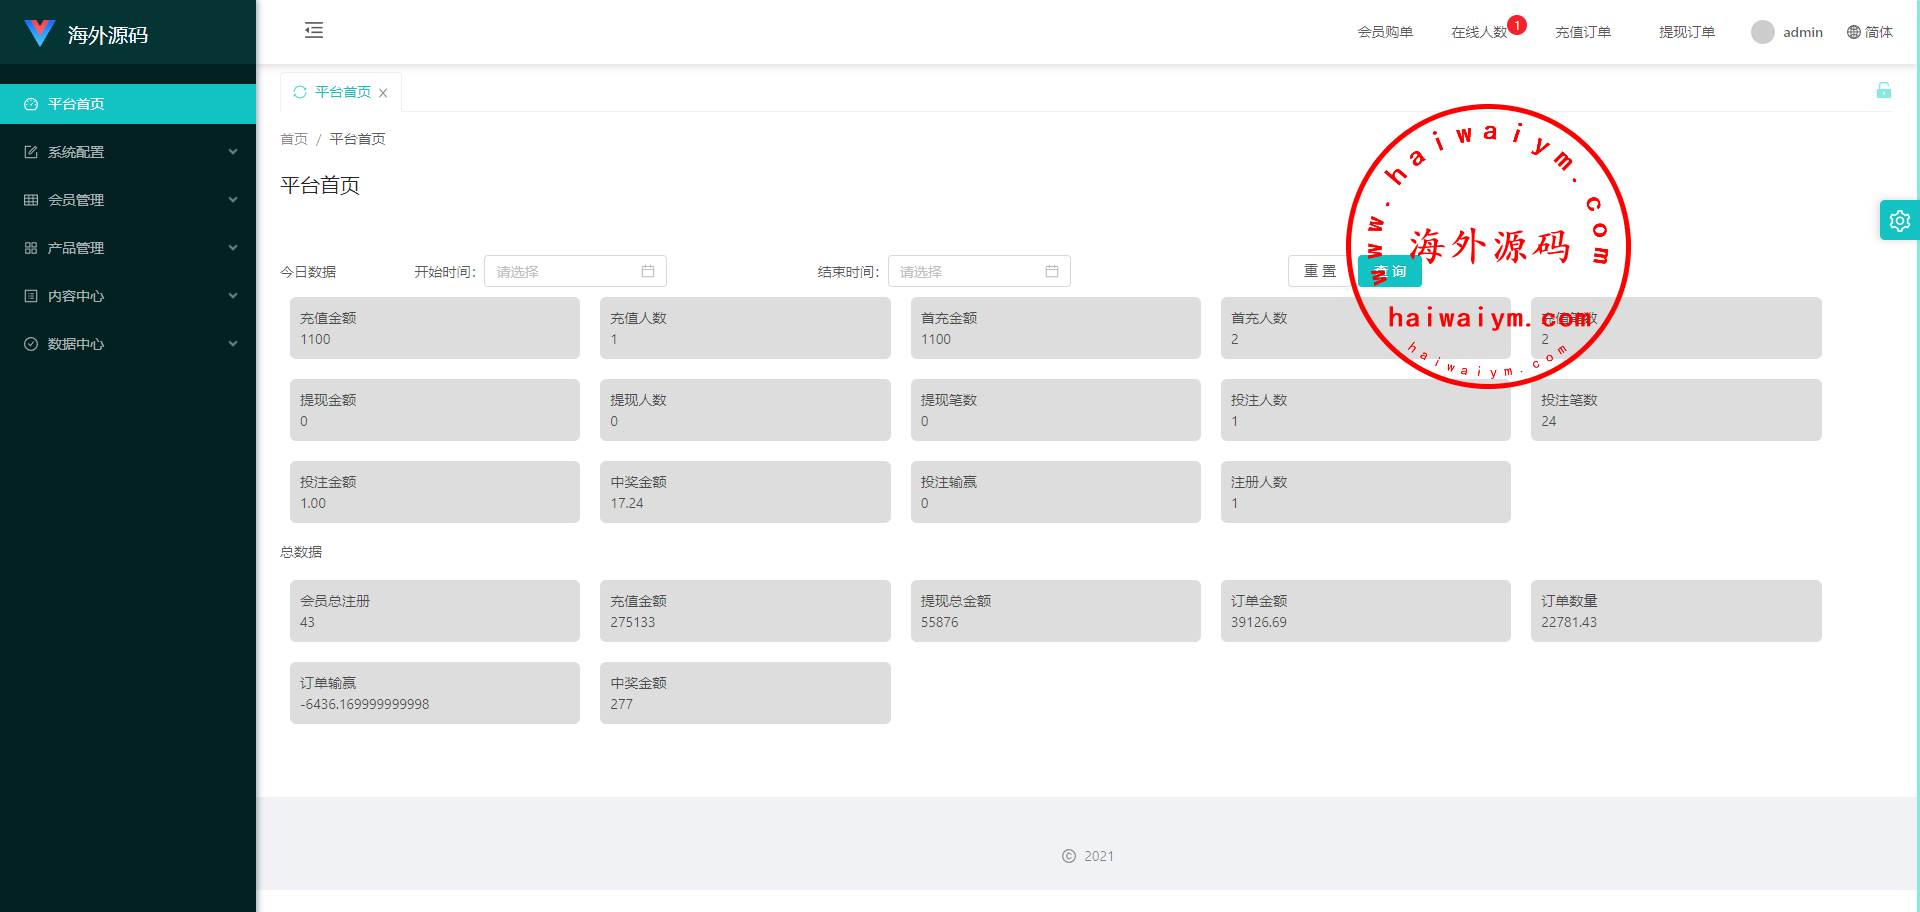Click the lock icon at tab bar right
This screenshot has height=912, width=1920.
point(1883,91)
